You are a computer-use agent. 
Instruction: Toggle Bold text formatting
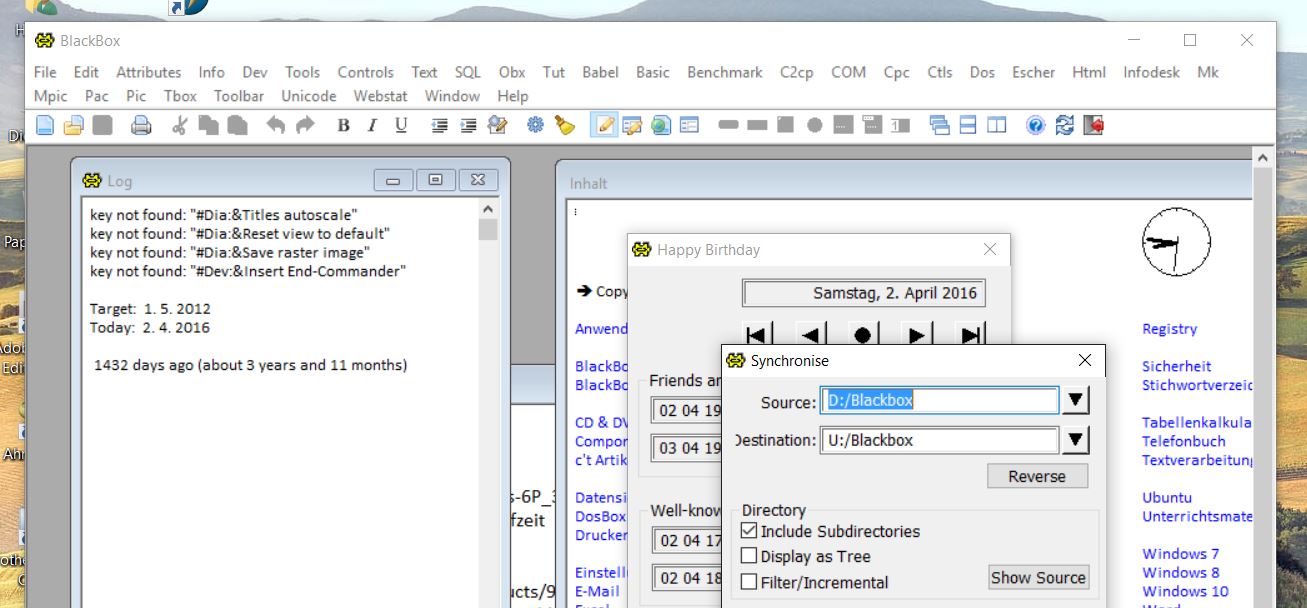(x=343, y=125)
